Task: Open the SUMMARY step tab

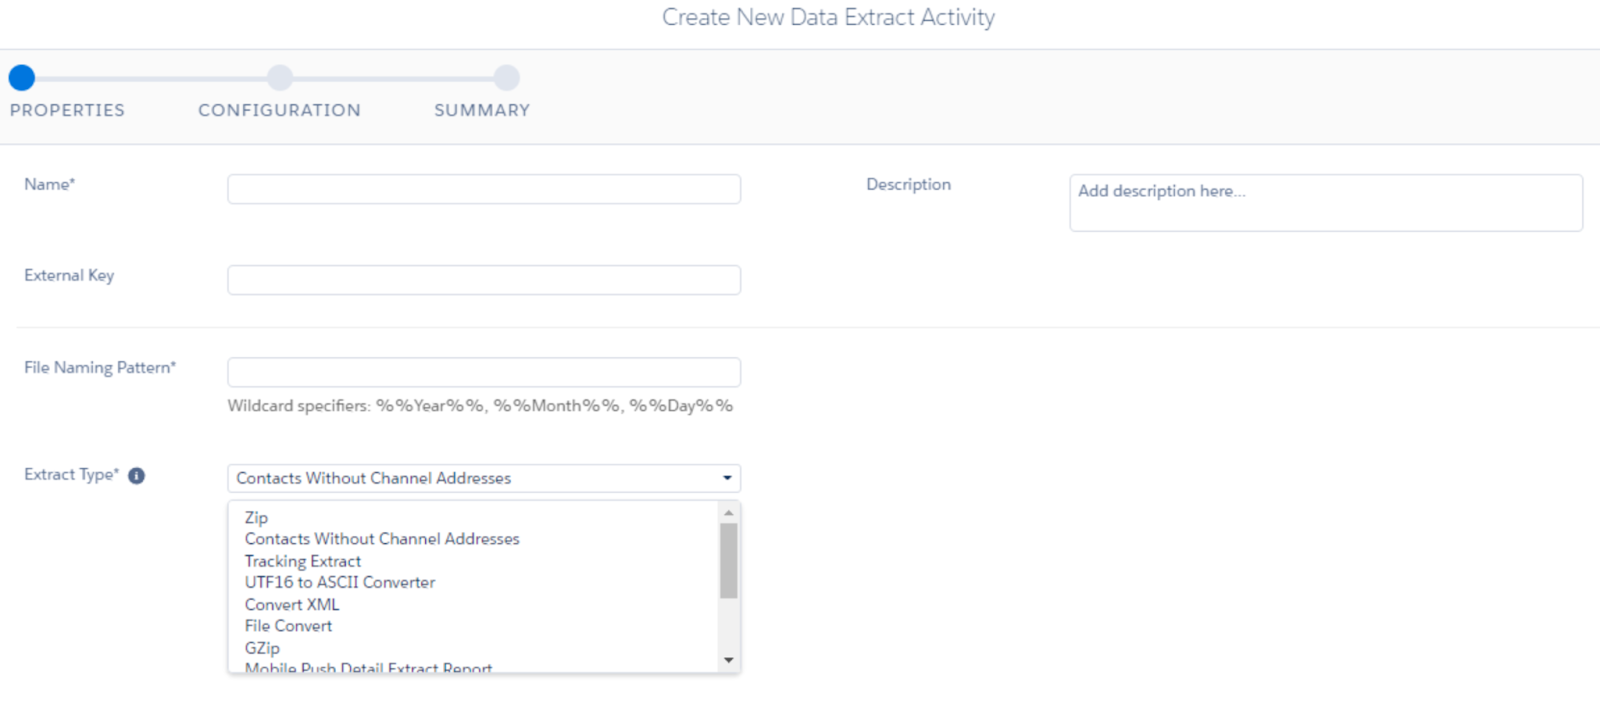Action: tap(482, 110)
